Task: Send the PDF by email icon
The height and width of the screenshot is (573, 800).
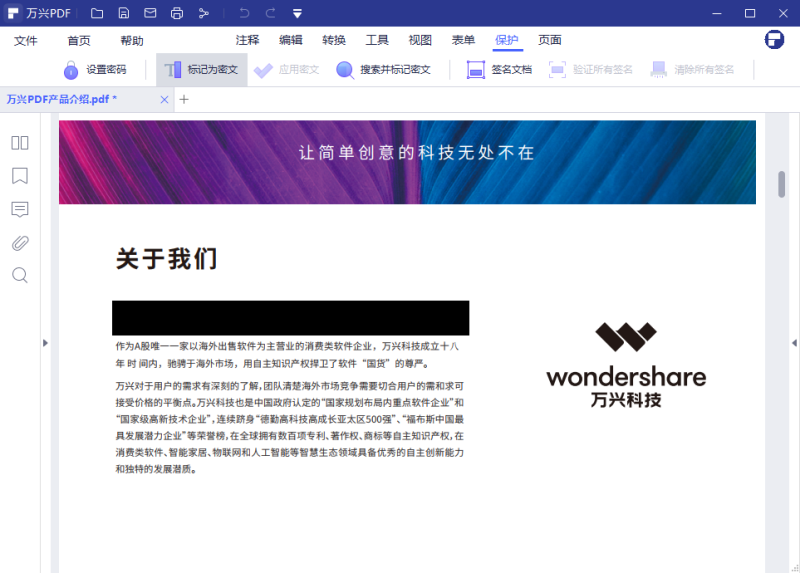Action: coord(150,13)
